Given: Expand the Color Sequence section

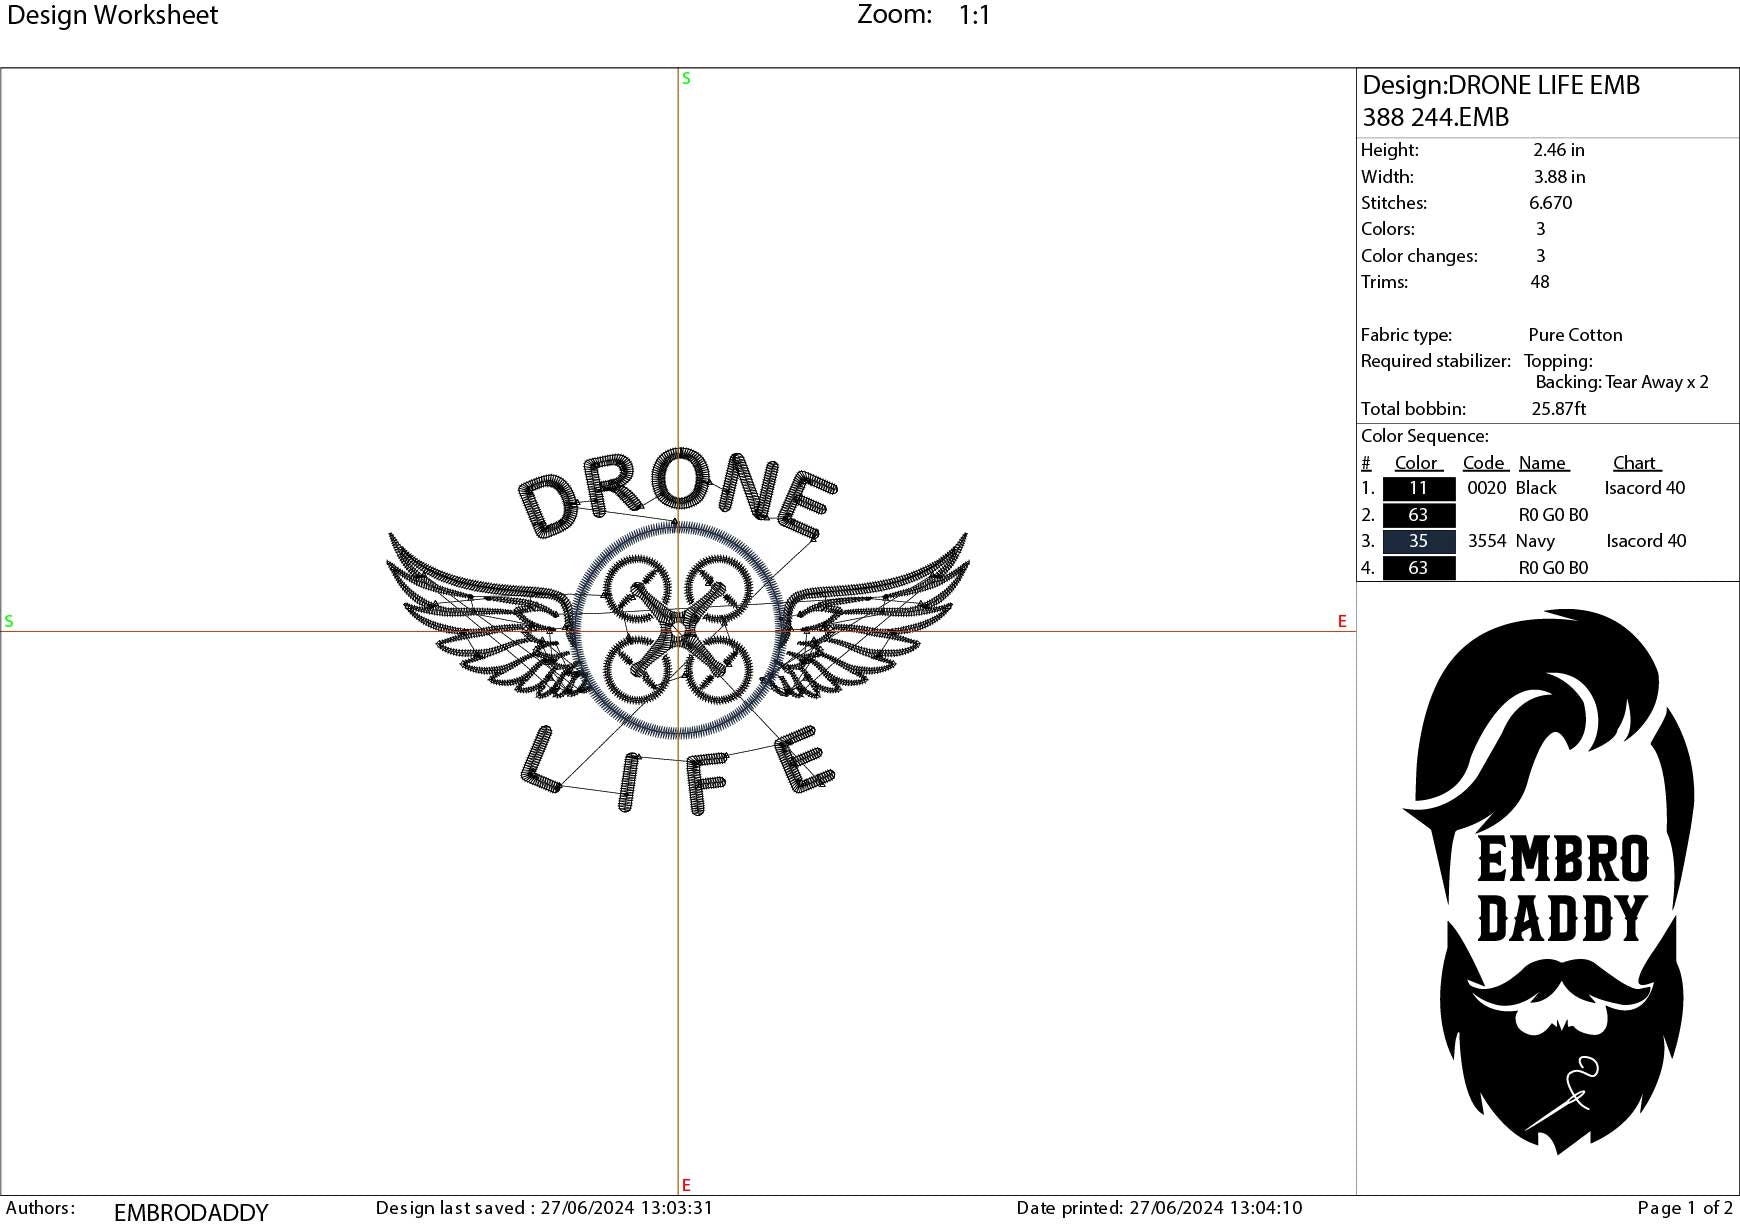Looking at the screenshot, I should coord(1424,436).
